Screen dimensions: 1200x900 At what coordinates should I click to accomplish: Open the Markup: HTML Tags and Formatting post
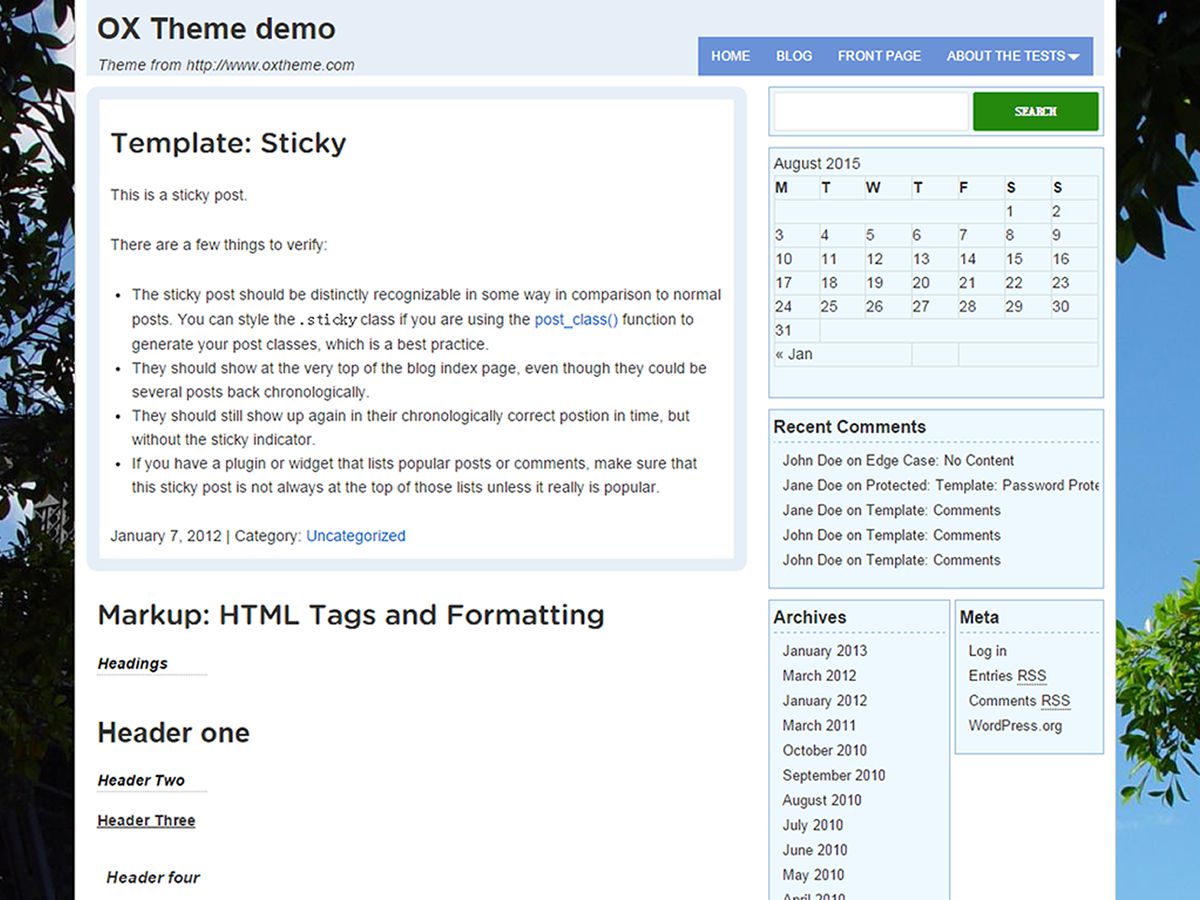(350, 614)
